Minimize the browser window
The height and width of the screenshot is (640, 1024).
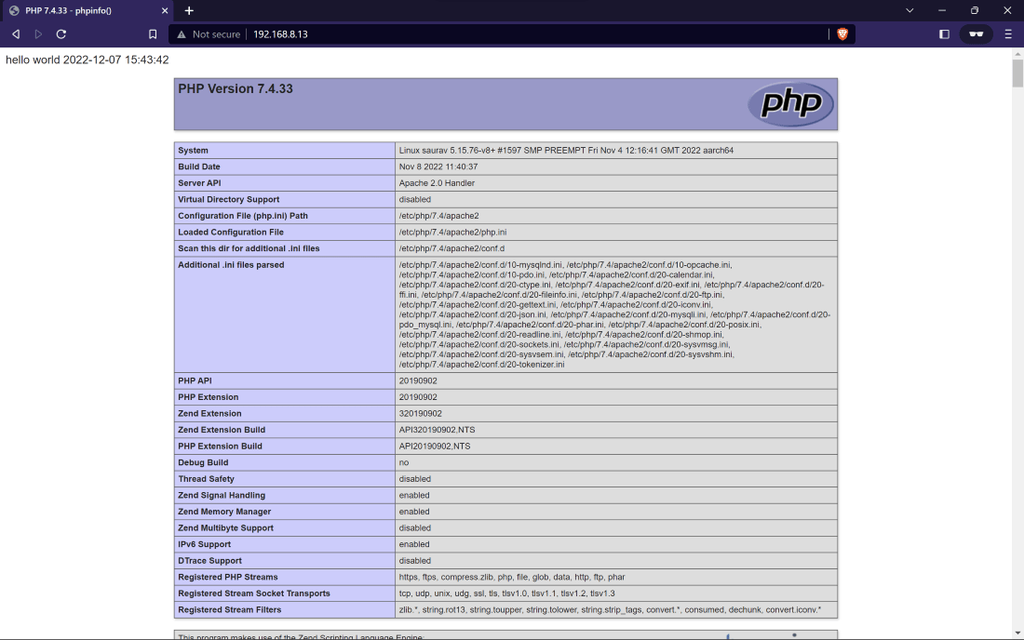(942, 10)
